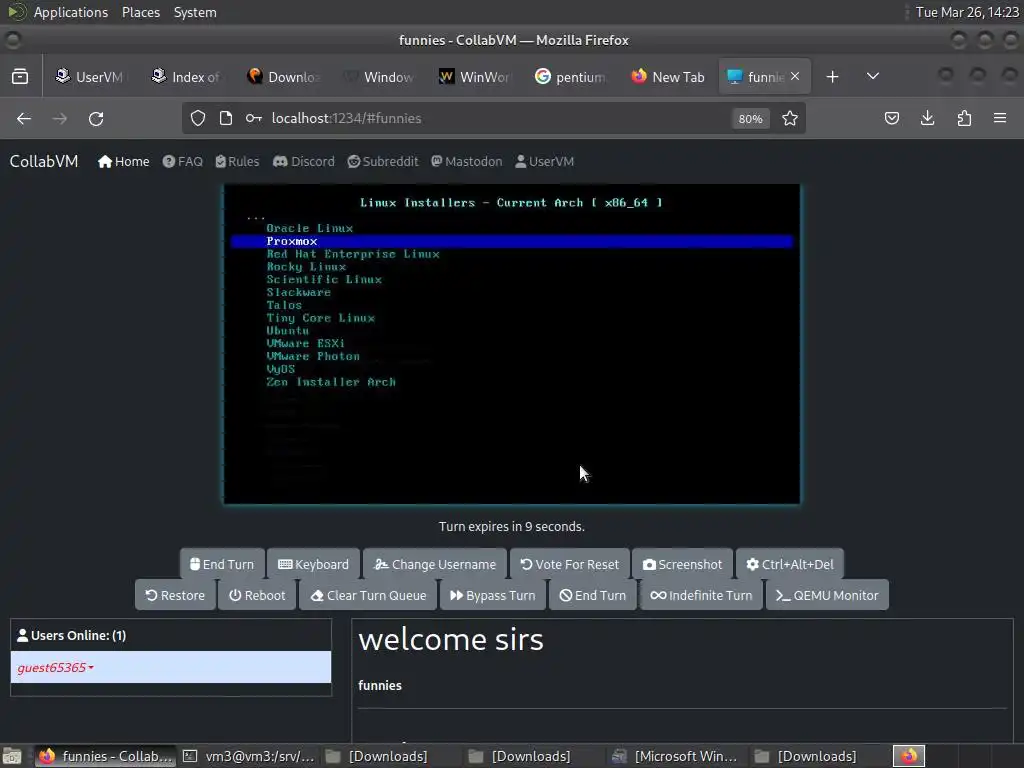Screen dimensions: 1024x768
Task: Open the FAQ link
Action: [182, 161]
